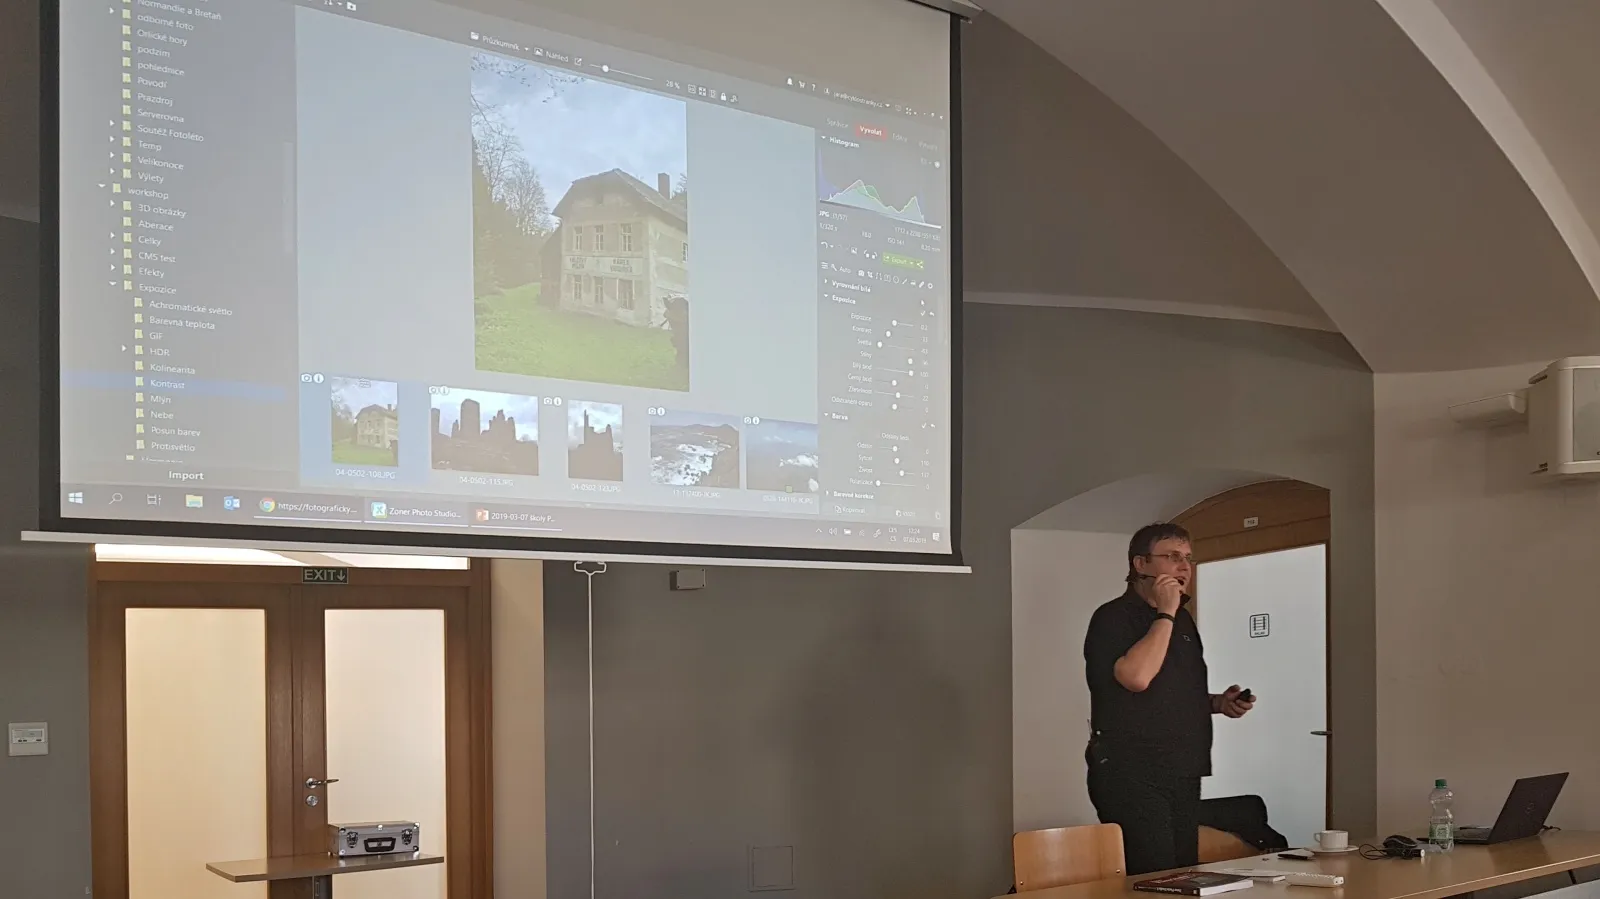Image resolution: width=1600 pixels, height=899 pixels.
Task: Open the Nebe folder
Action: pyautogui.click(x=161, y=414)
